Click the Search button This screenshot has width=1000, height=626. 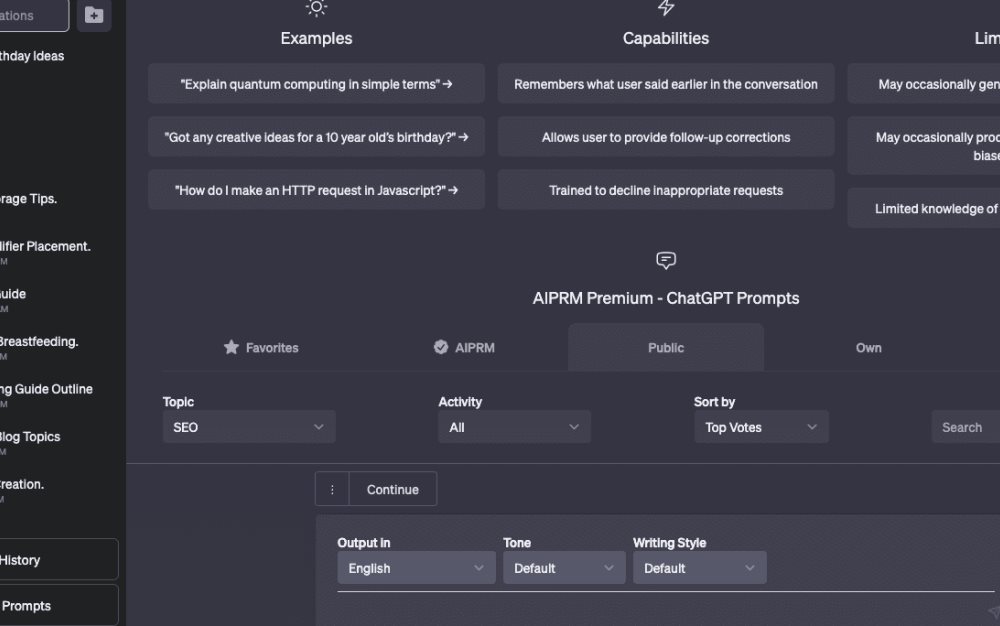pyautogui.click(x=963, y=426)
